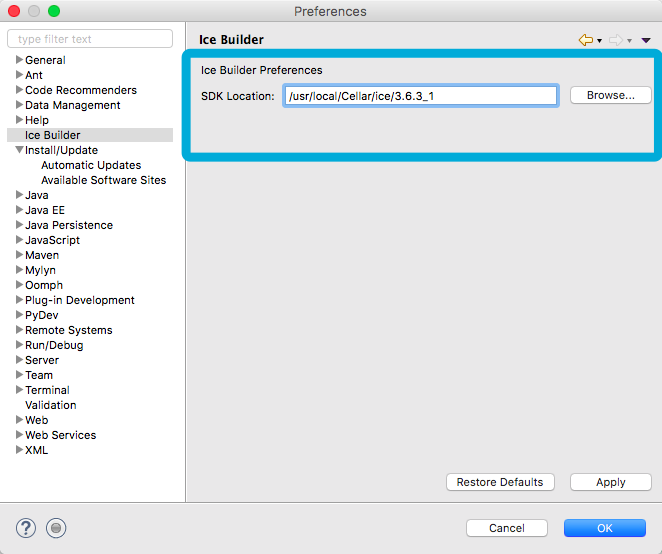Select the XML category label

tap(37, 450)
